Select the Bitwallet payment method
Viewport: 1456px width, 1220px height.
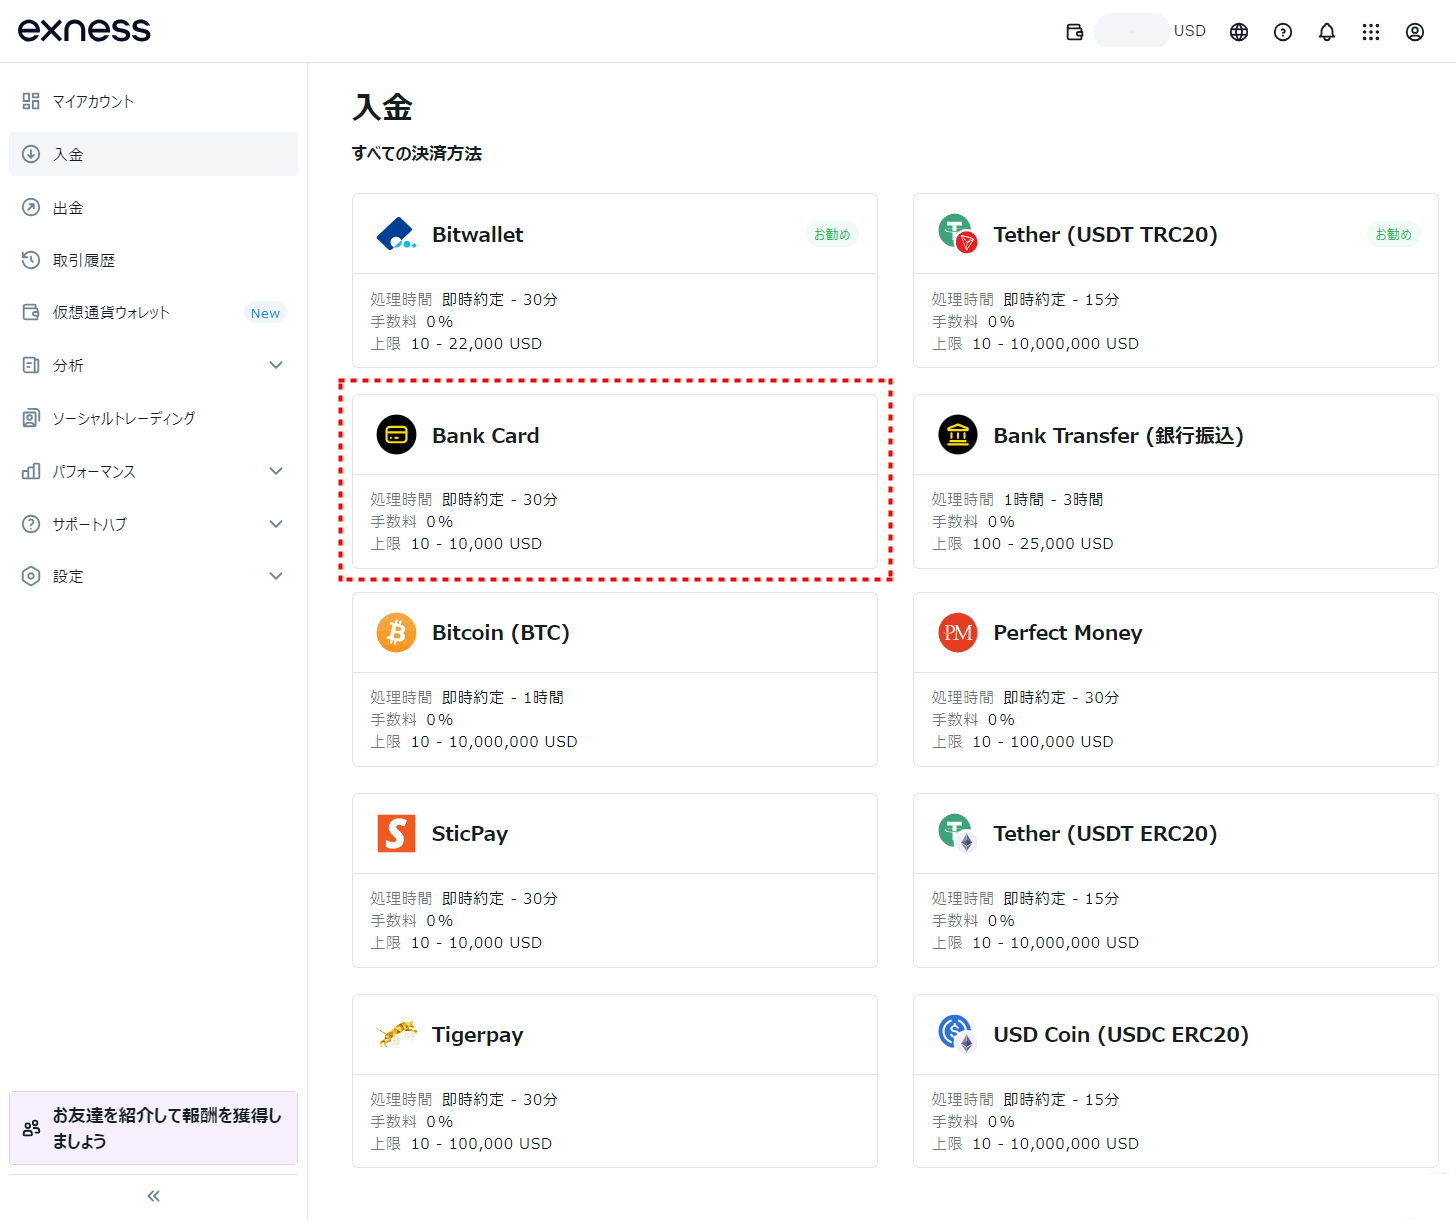tap(615, 280)
